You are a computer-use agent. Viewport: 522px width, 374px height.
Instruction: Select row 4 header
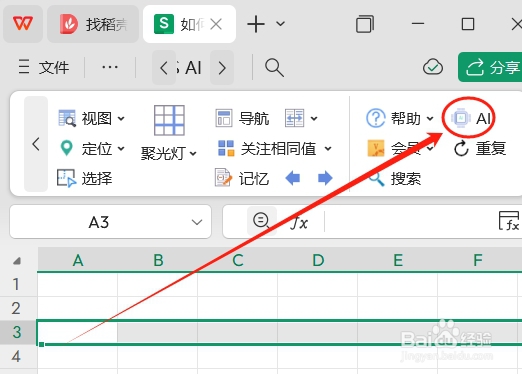click(x=18, y=356)
